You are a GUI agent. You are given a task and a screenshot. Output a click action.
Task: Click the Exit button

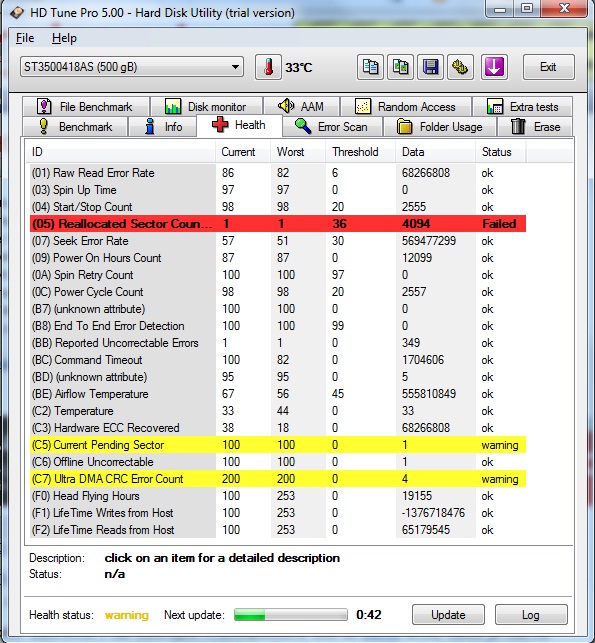click(x=548, y=67)
